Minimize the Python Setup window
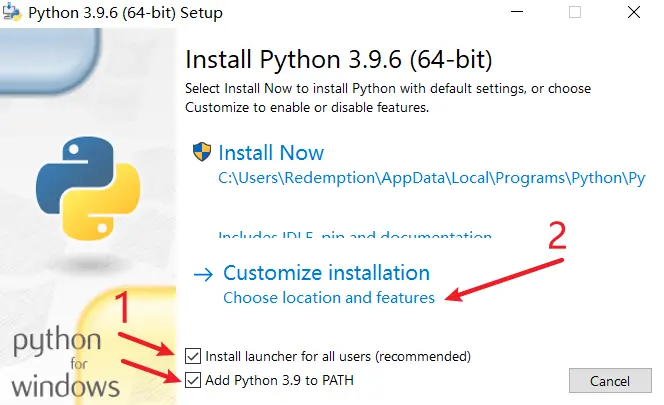Image resolution: width=664 pixels, height=405 pixels. [x=517, y=12]
